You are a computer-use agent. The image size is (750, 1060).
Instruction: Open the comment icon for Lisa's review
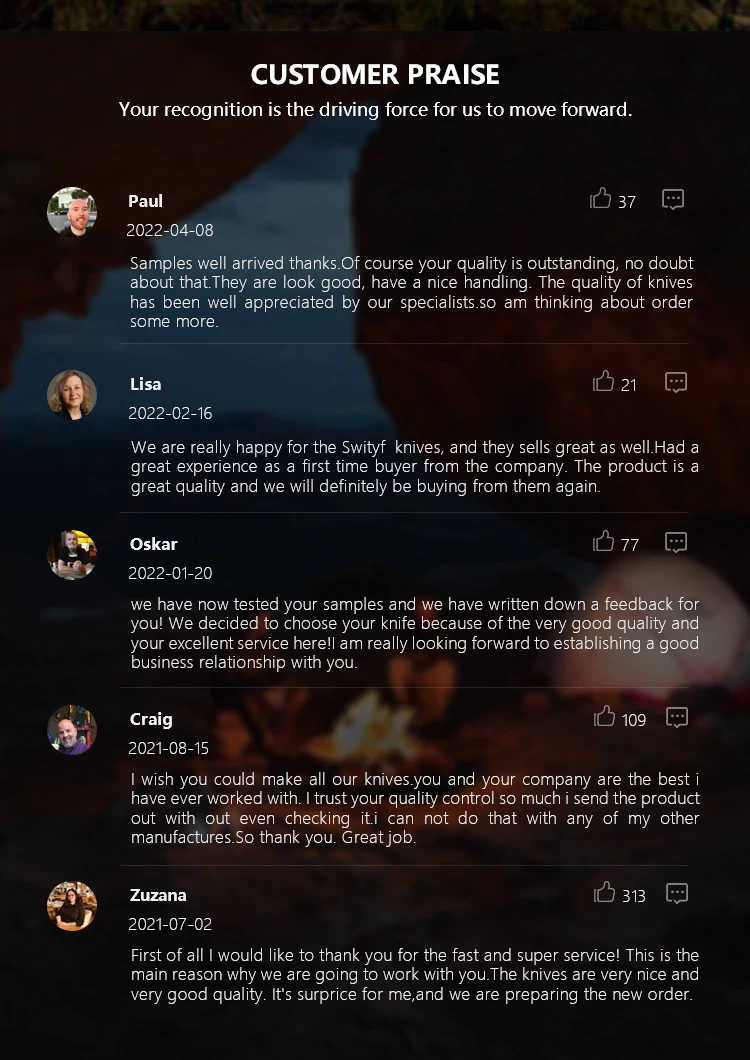(x=676, y=382)
